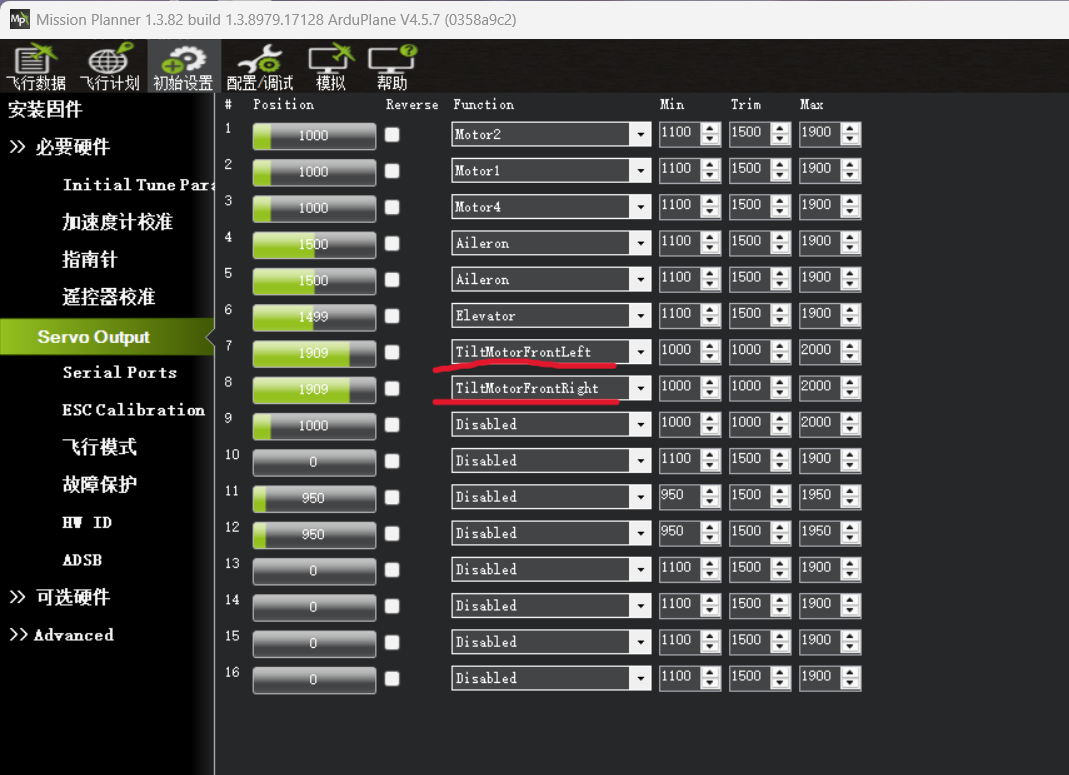1069x775 pixels.
Task: Enable Reverse for the Elevator output
Action: pyautogui.click(x=392, y=316)
